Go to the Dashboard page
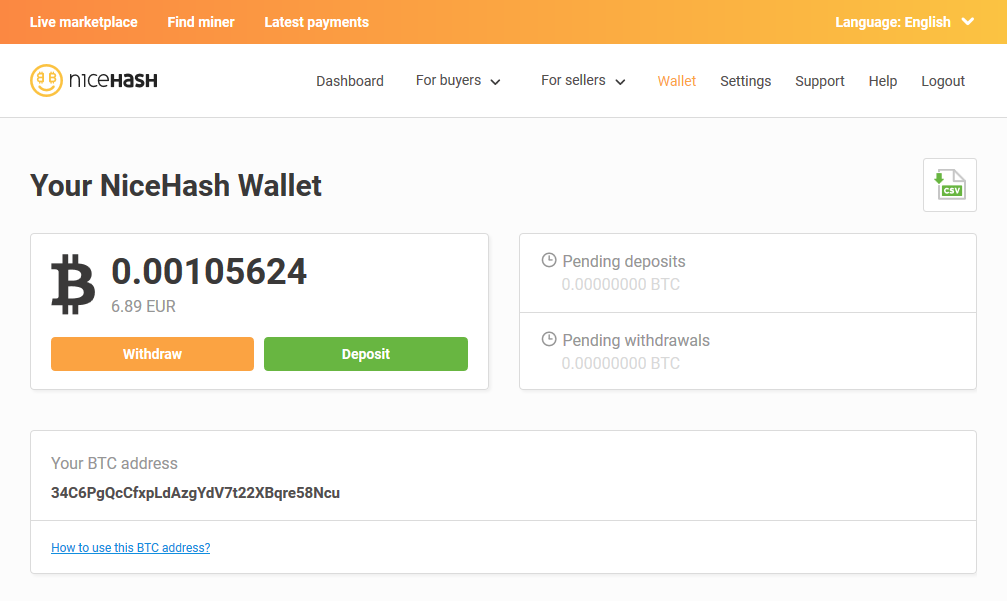The height and width of the screenshot is (601, 1007). 349,81
